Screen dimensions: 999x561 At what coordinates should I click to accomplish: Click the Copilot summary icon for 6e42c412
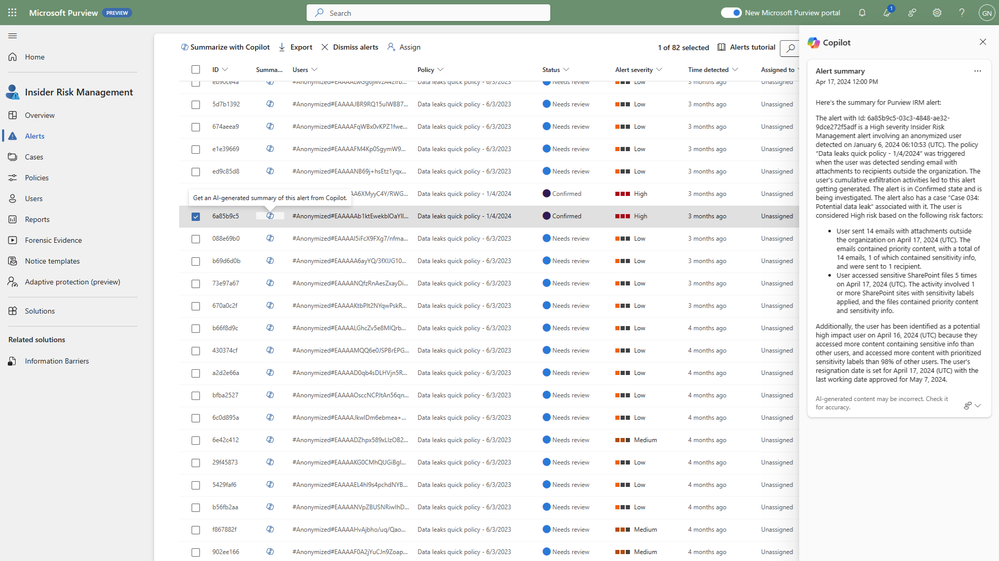coord(270,439)
